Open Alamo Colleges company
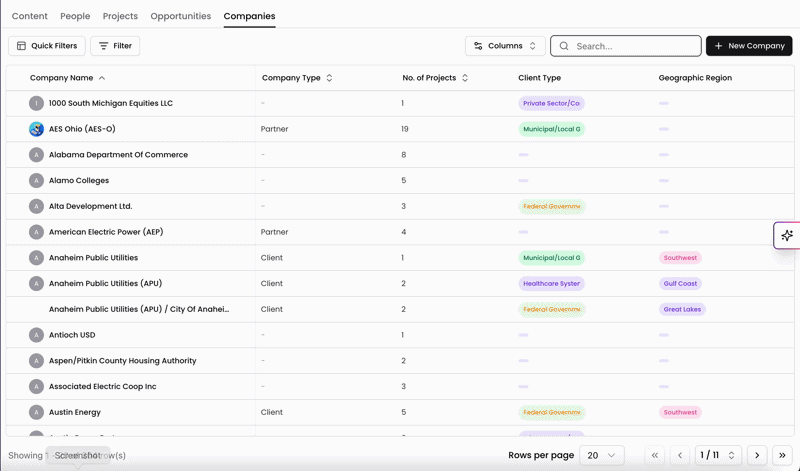Image resolution: width=800 pixels, height=471 pixels. click(x=79, y=180)
